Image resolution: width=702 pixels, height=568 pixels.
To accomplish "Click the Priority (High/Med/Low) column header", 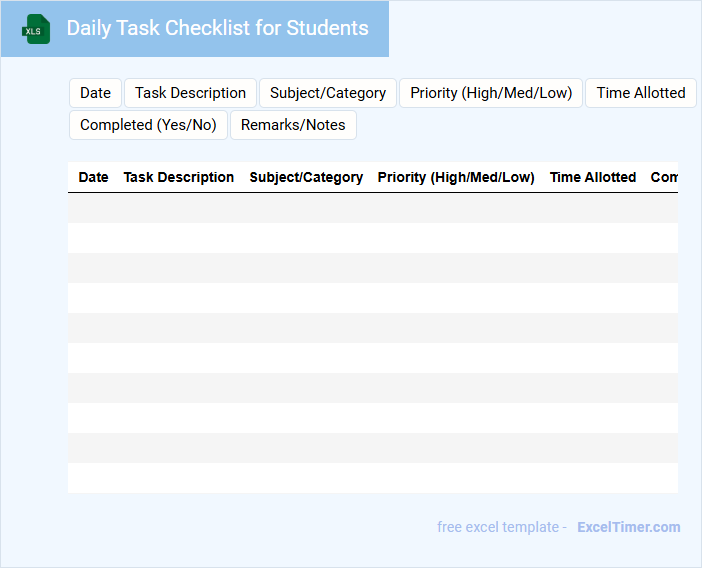I will 456,177.
